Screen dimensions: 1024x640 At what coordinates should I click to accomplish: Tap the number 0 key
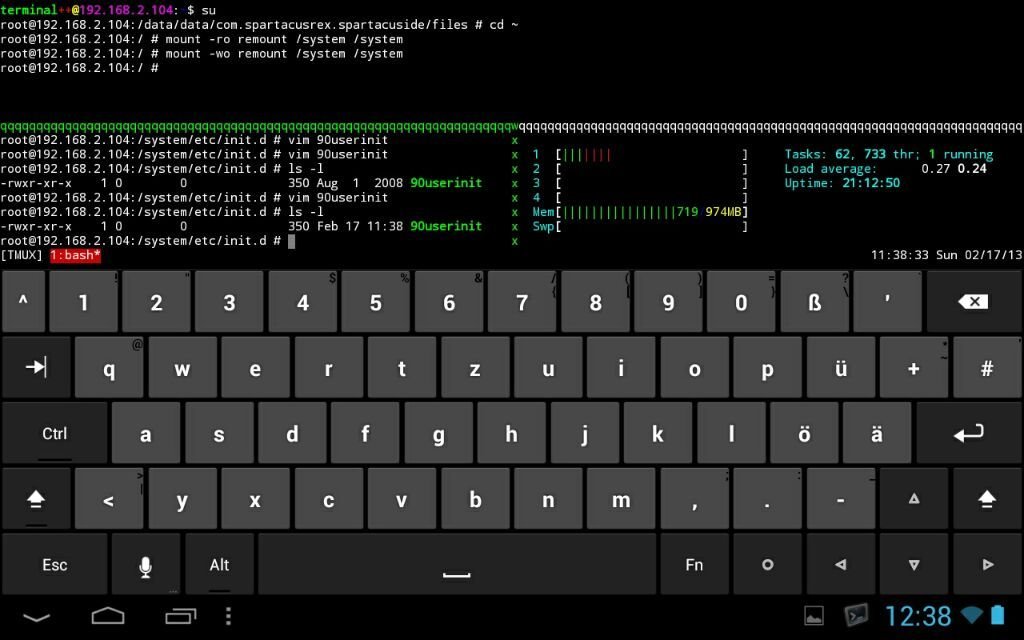741,302
